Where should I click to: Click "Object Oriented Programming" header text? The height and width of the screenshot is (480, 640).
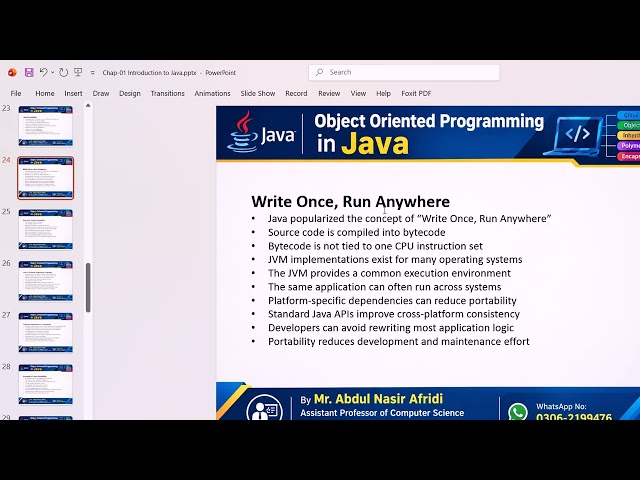pyautogui.click(x=429, y=122)
